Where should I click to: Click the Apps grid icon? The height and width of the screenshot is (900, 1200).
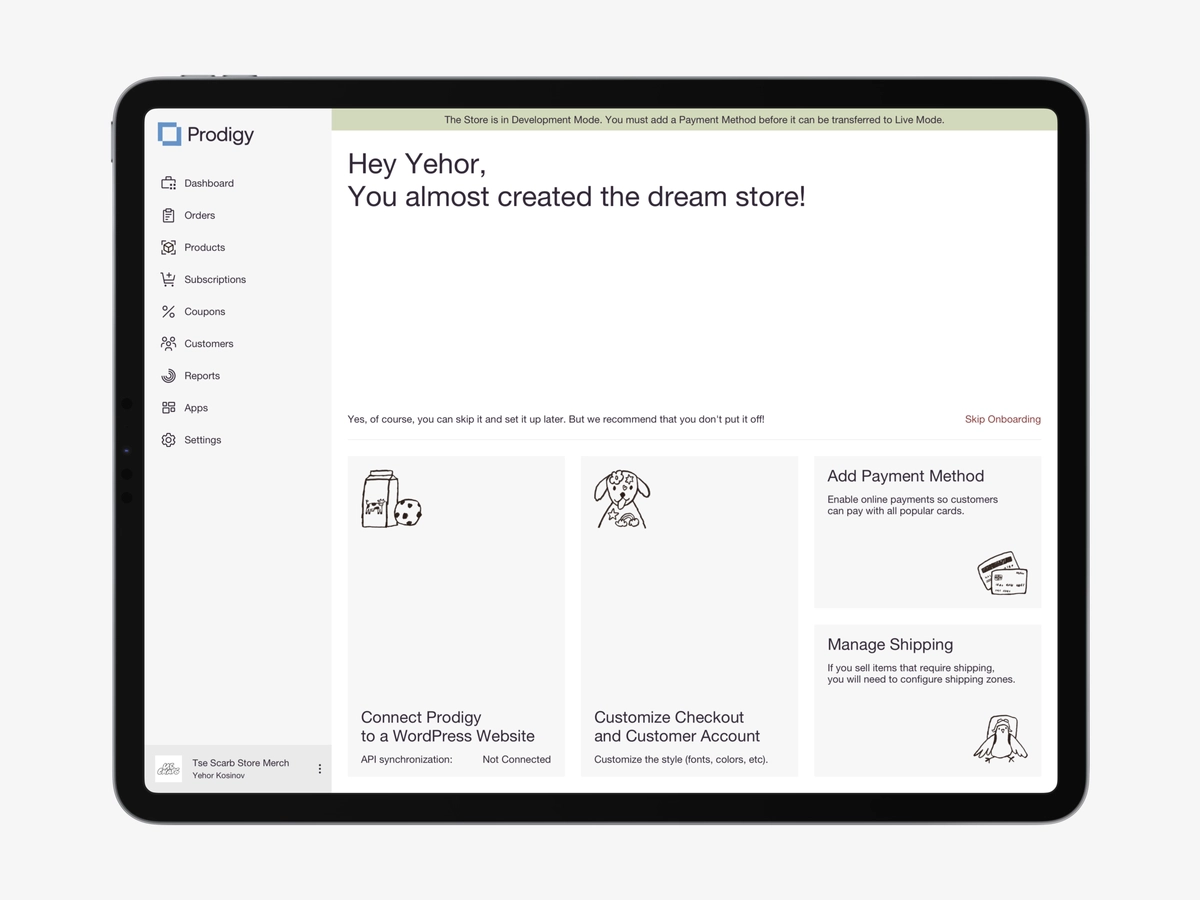click(168, 407)
